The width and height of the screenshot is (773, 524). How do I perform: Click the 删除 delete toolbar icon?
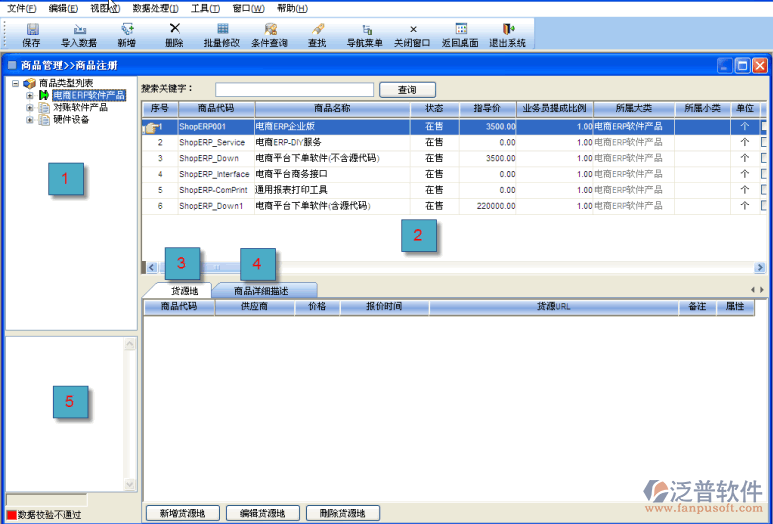tap(175, 29)
